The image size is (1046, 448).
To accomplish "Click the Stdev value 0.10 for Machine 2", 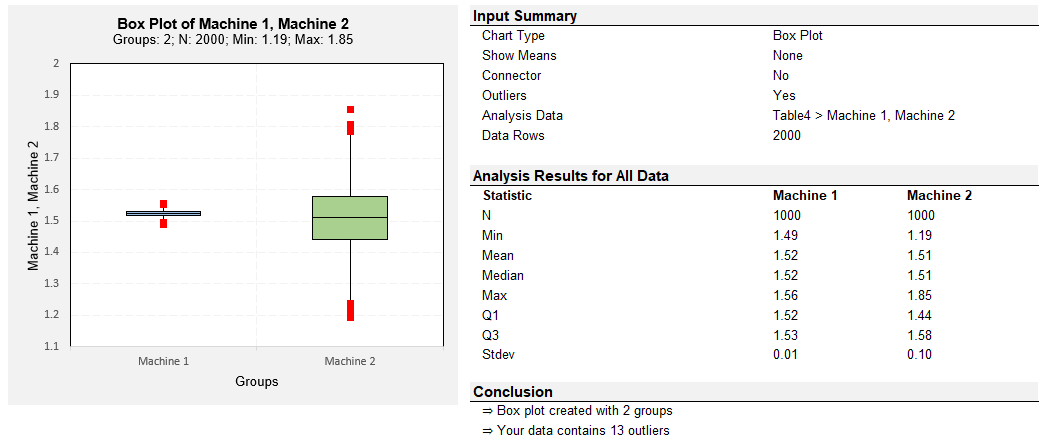I will click(x=919, y=355).
